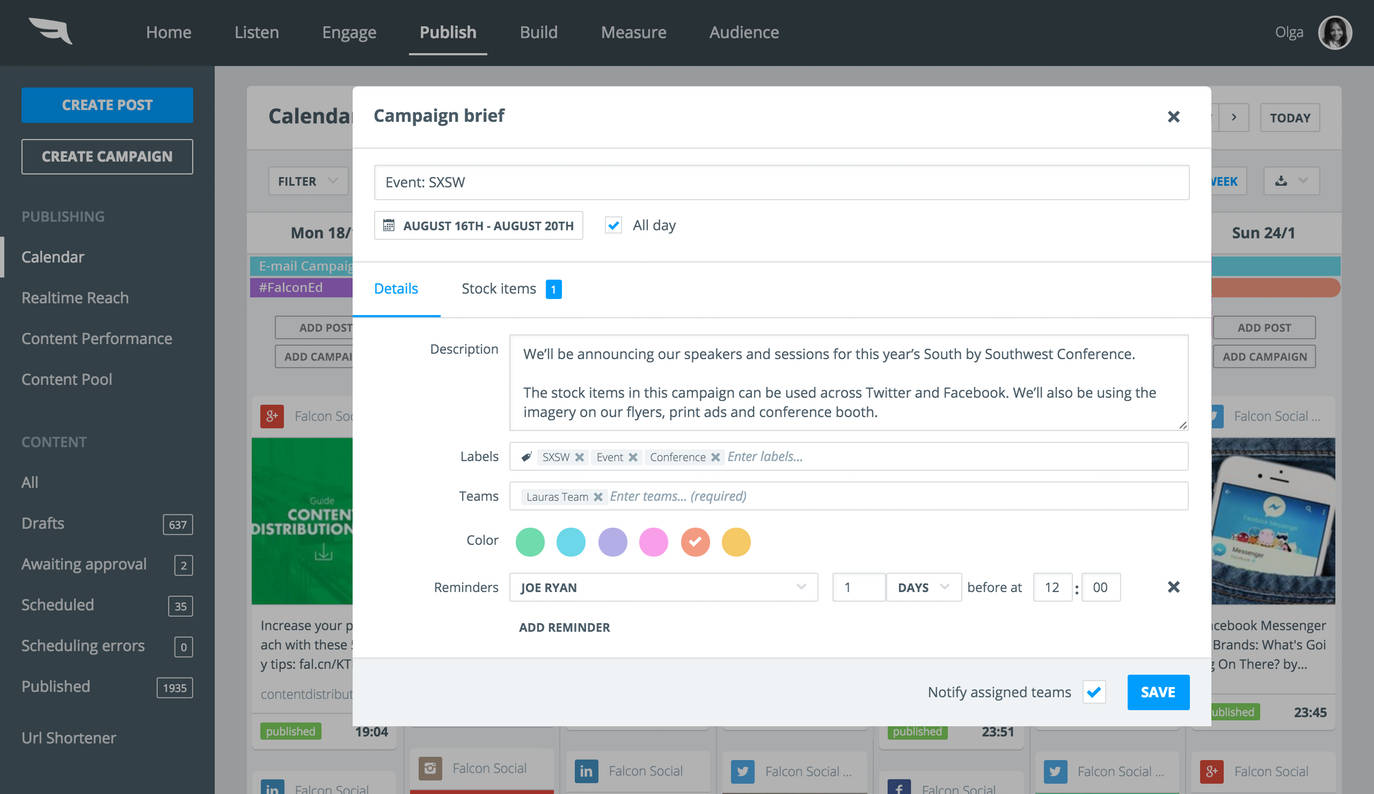
Task: Click the Google+ icon on the left post
Action: click(x=271, y=415)
